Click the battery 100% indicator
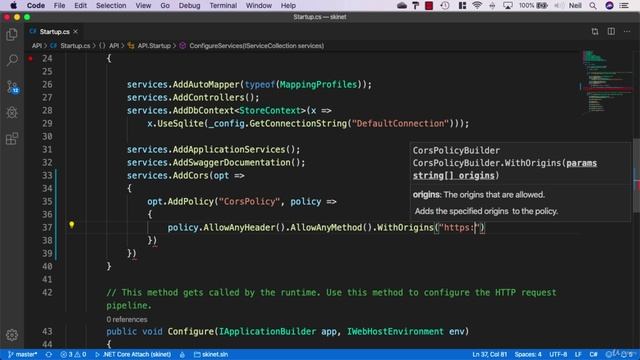 click(533, 5)
